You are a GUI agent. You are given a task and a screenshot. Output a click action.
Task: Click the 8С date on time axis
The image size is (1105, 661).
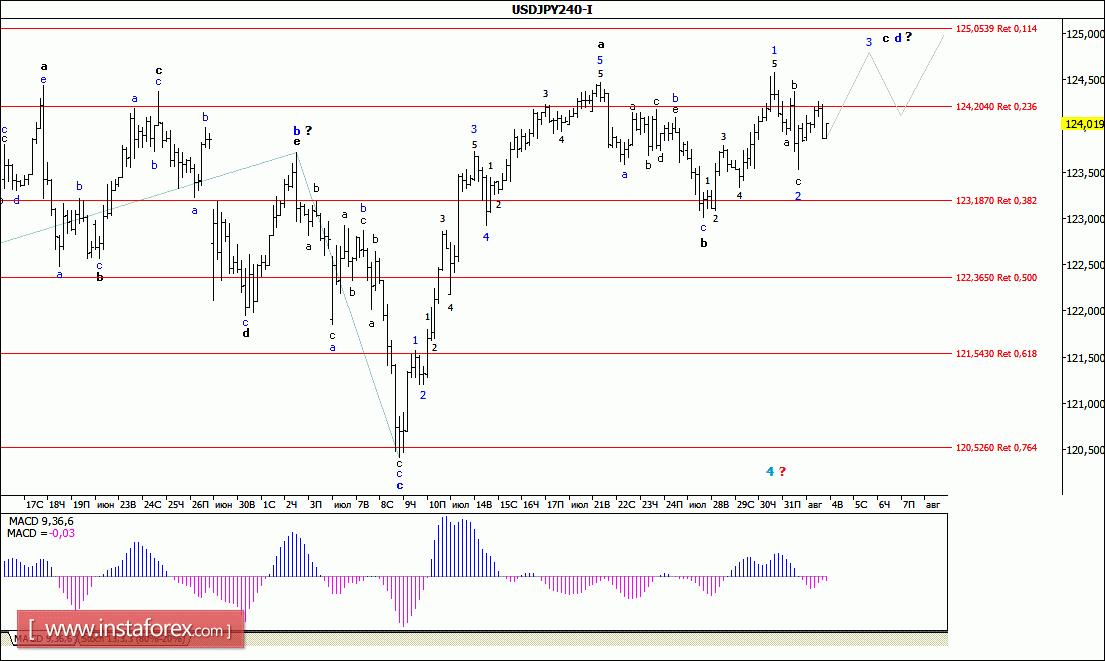(x=386, y=505)
